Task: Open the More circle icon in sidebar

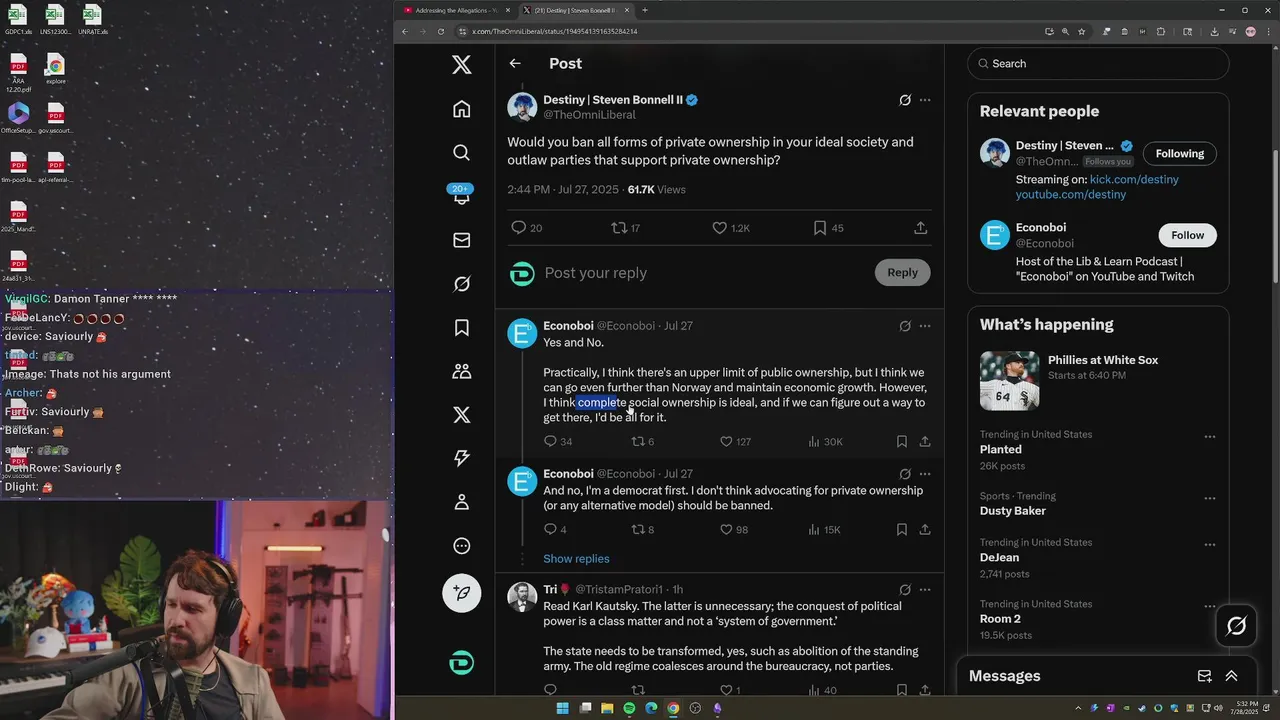Action: click(x=461, y=546)
